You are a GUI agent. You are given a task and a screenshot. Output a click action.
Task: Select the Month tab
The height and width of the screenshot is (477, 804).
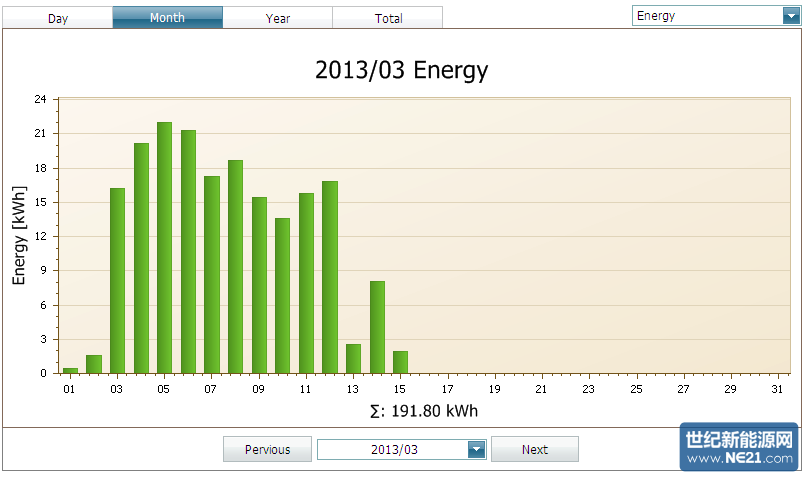pos(167,18)
